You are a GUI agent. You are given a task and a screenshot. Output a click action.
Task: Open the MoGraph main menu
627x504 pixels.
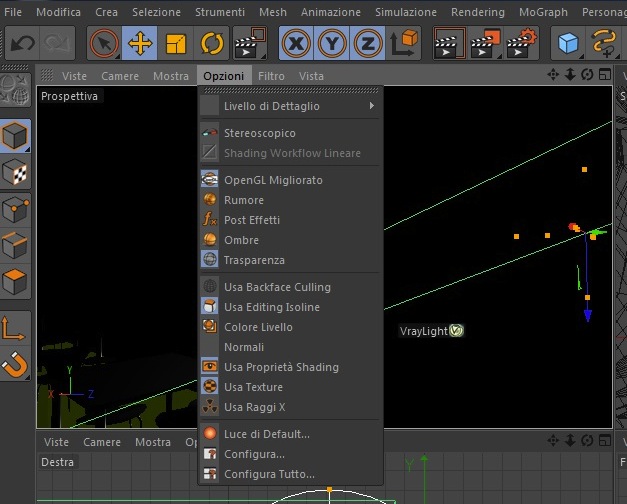[x=543, y=12]
